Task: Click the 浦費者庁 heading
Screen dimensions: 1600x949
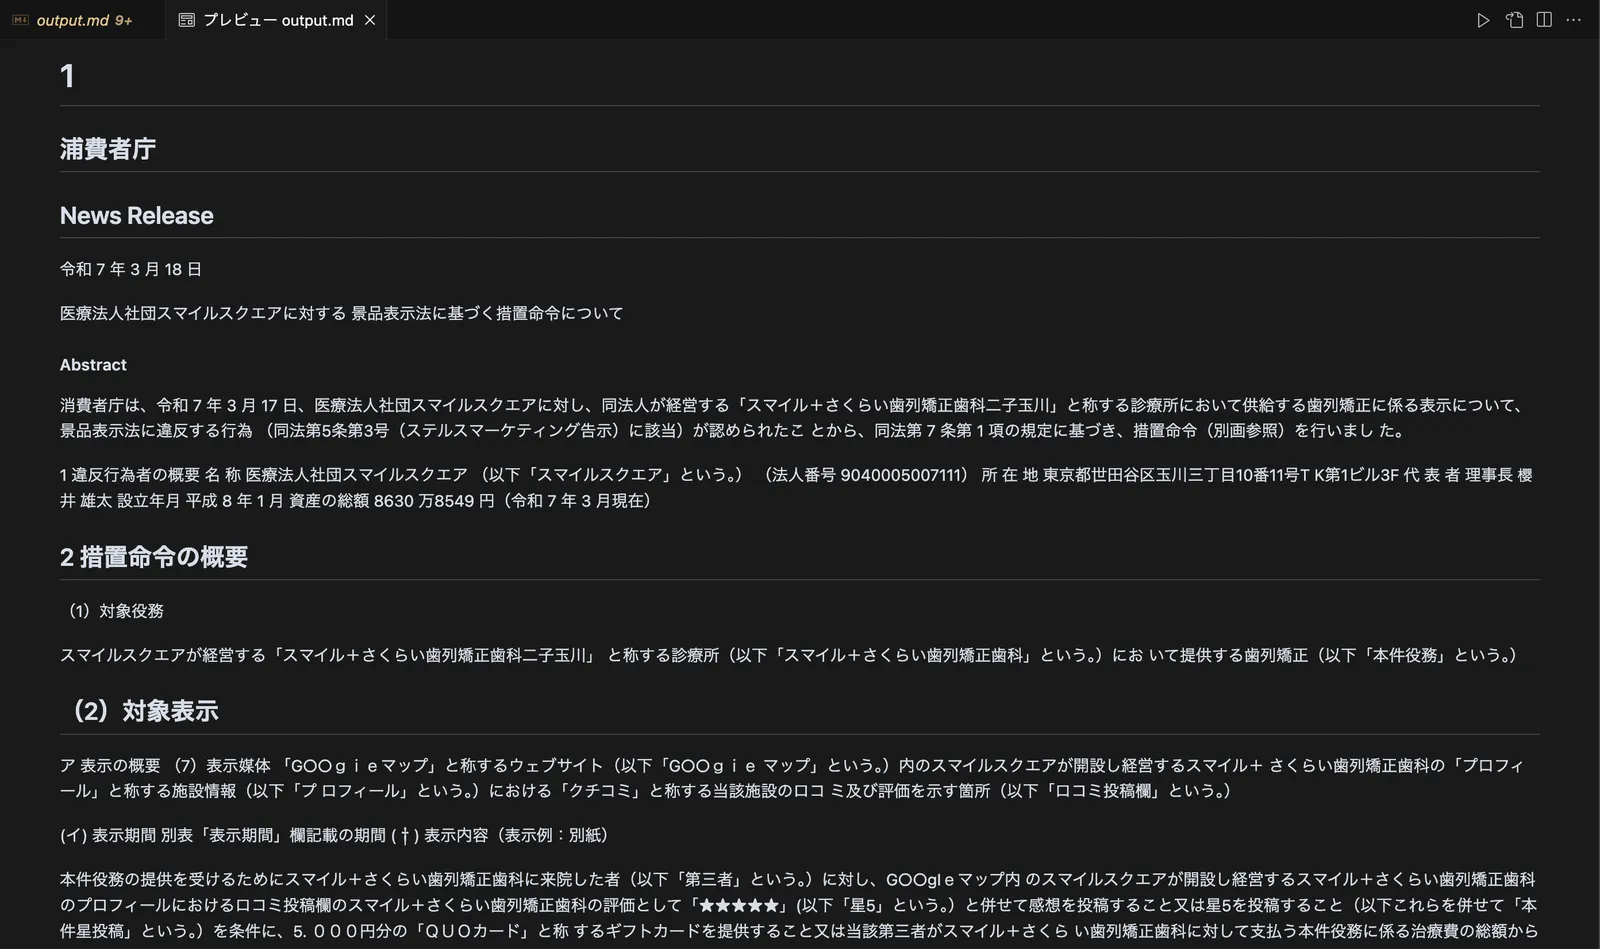Action: point(107,149)
